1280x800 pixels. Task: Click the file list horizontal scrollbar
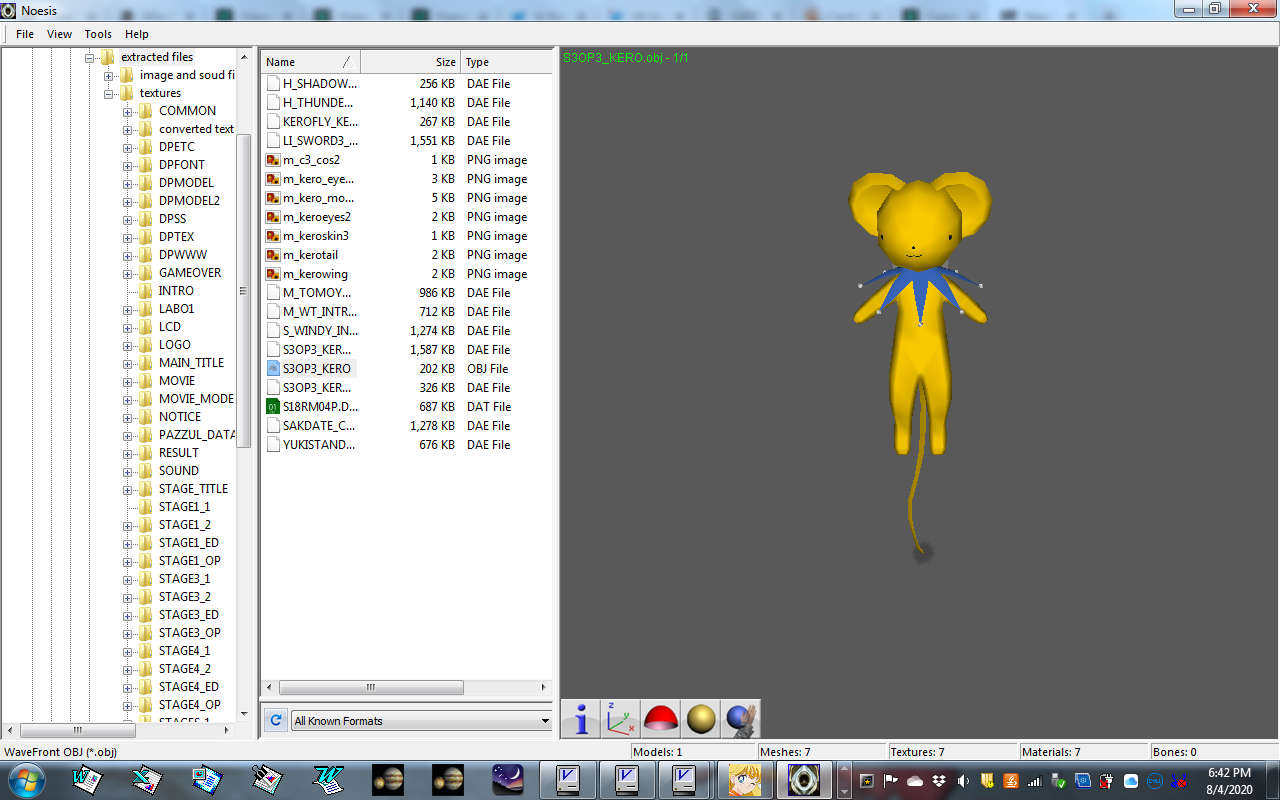pos(370,688)
